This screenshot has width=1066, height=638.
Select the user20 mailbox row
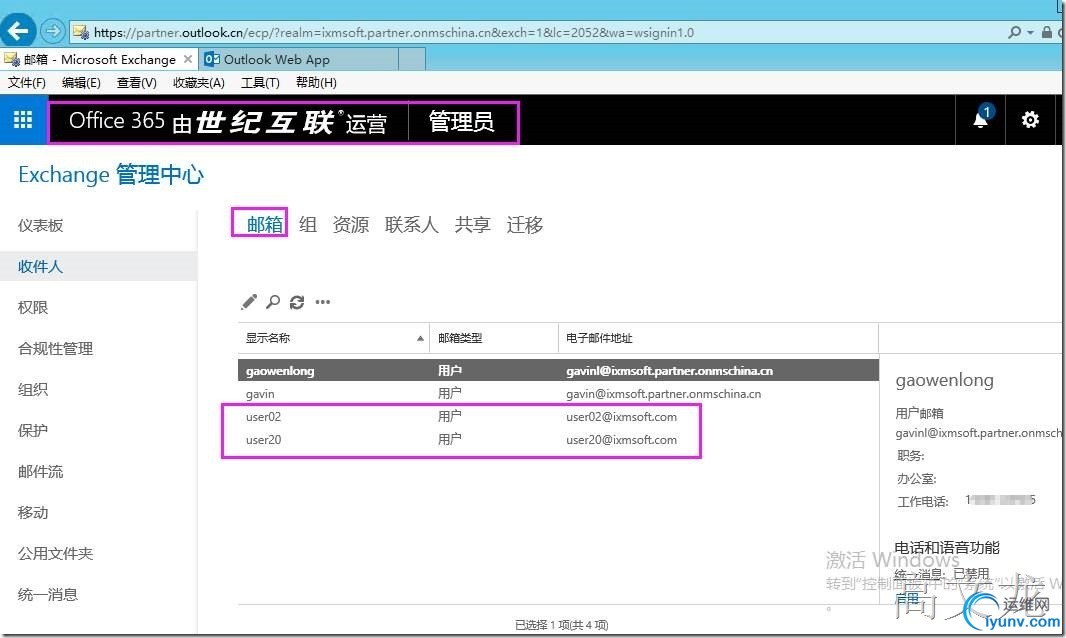[558, 440]
